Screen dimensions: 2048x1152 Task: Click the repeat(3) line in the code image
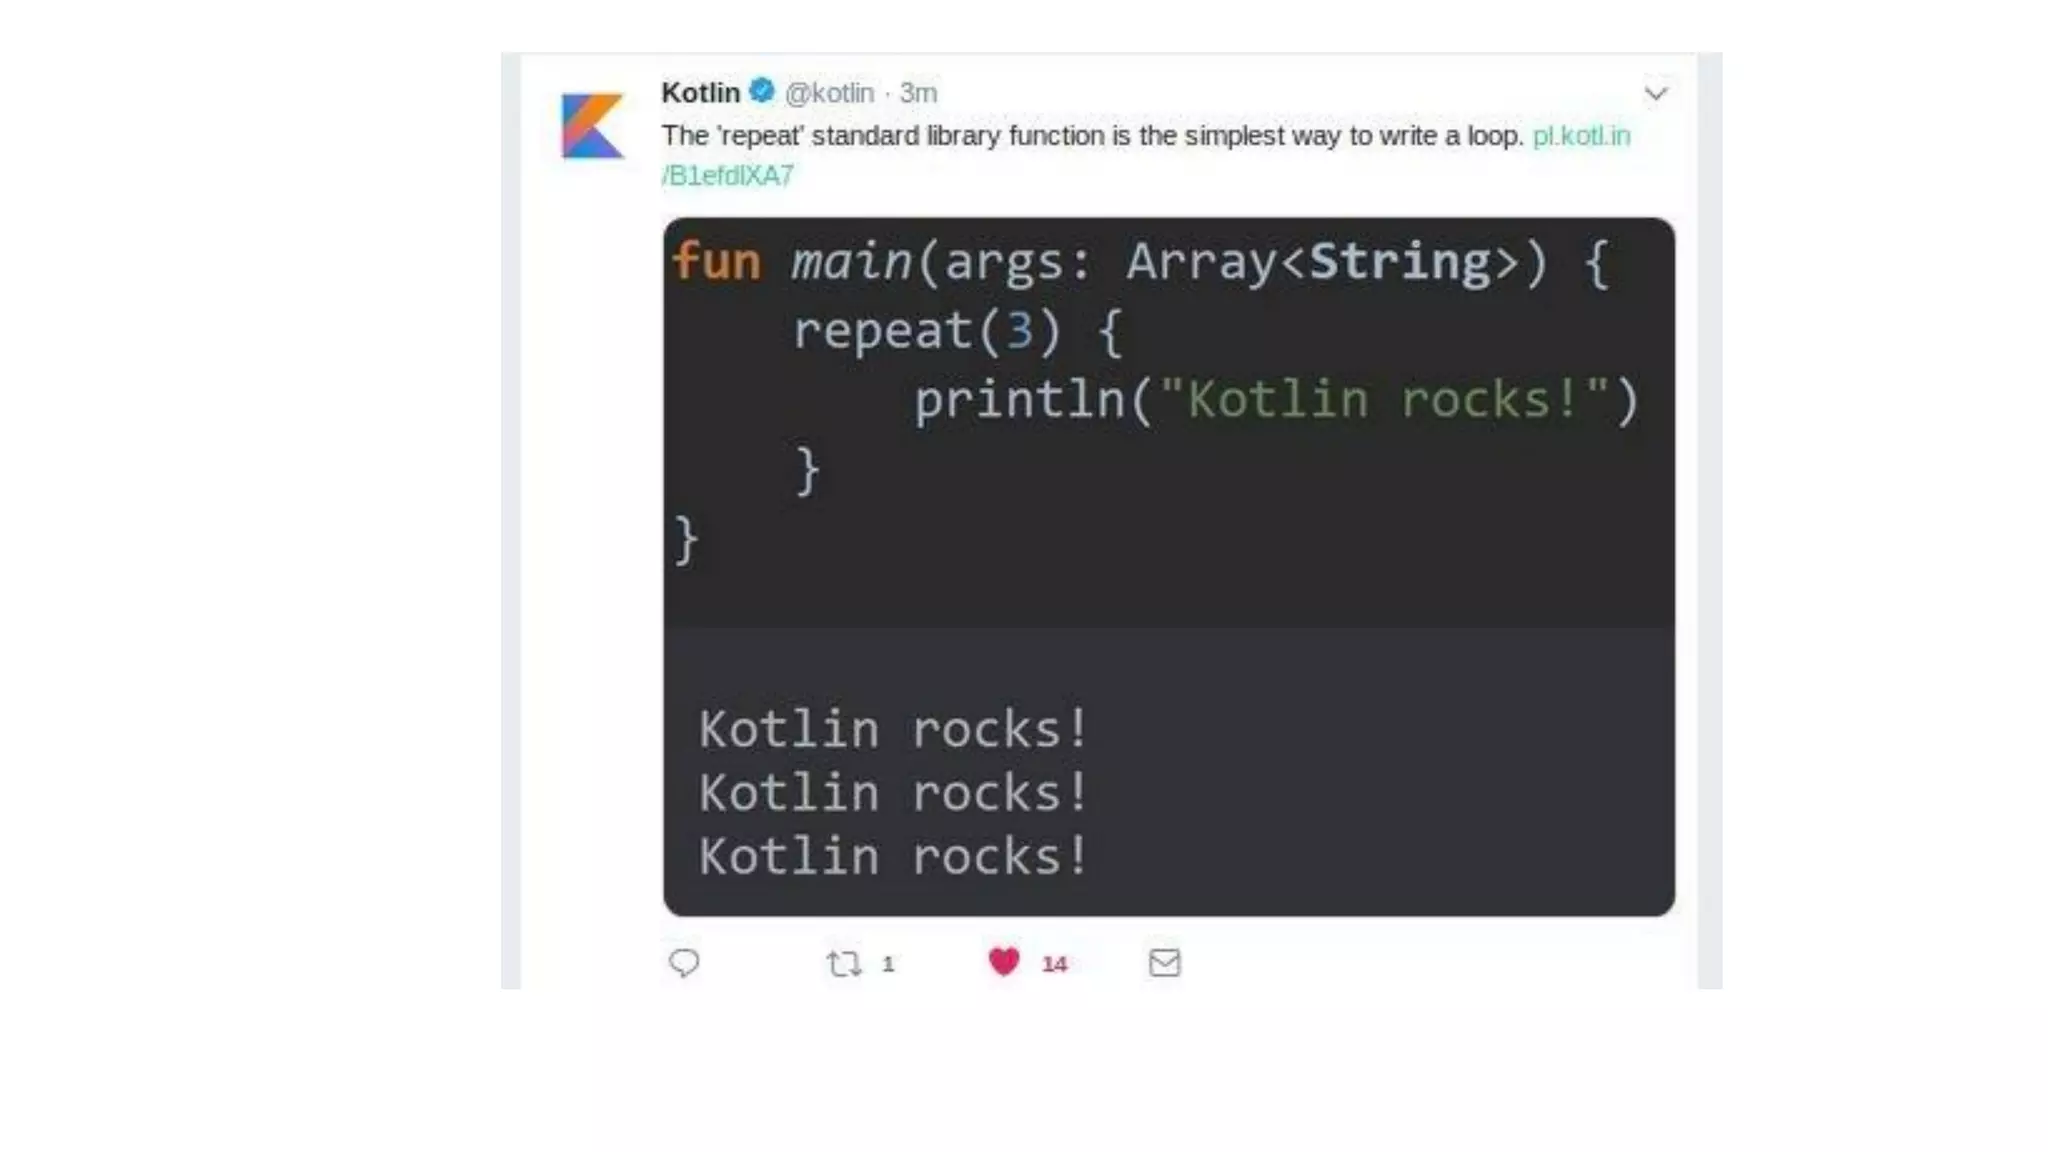coord(957,331)
